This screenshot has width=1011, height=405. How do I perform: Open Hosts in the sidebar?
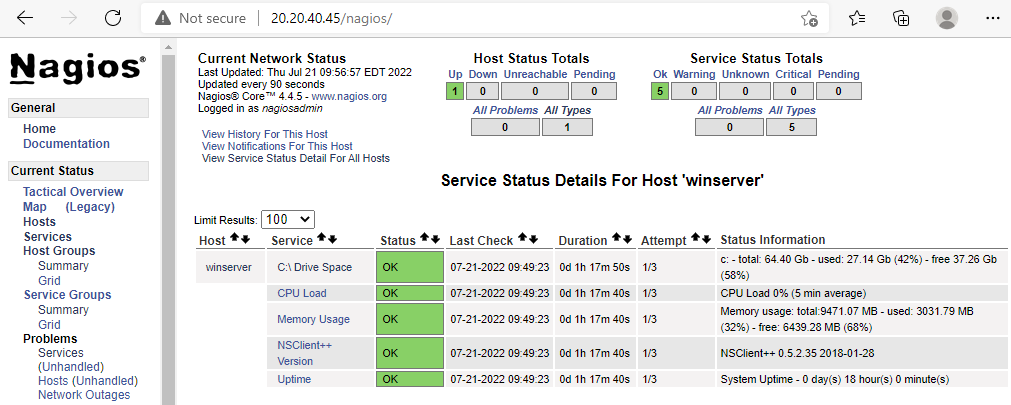39,222
